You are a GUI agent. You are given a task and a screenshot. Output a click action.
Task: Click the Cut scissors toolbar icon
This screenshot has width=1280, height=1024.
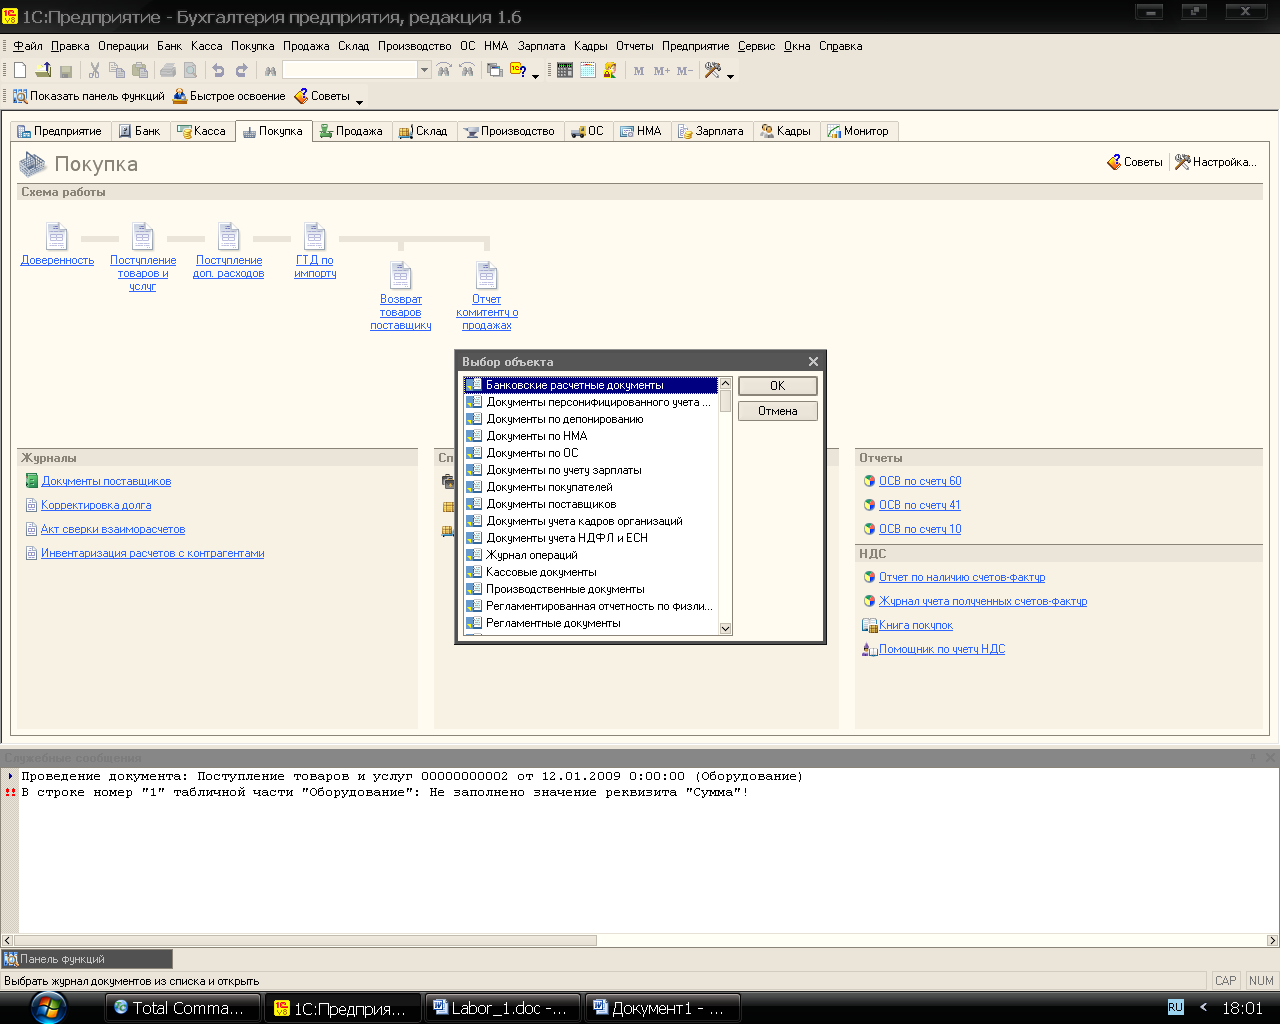[94, 70]
